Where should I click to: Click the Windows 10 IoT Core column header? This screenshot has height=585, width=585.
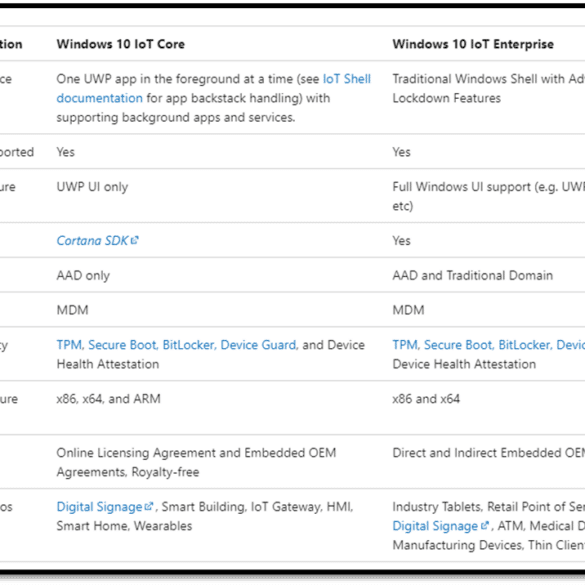121,44
